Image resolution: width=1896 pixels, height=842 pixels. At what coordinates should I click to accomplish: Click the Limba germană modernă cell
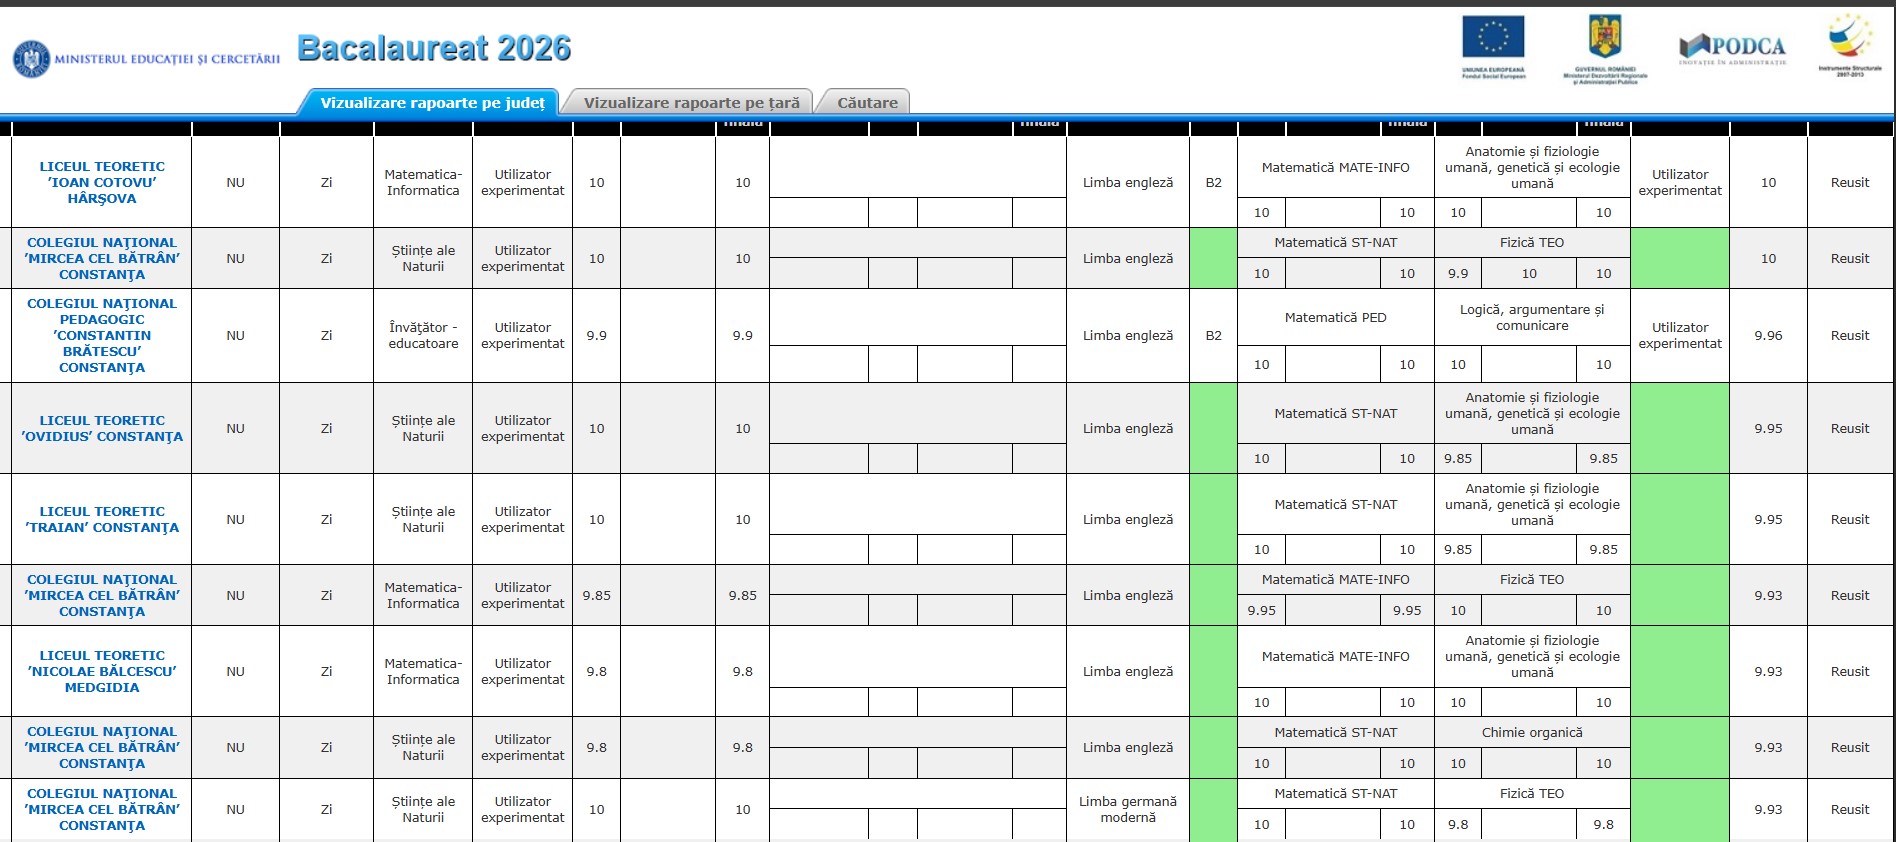(x=1128, y=810)
